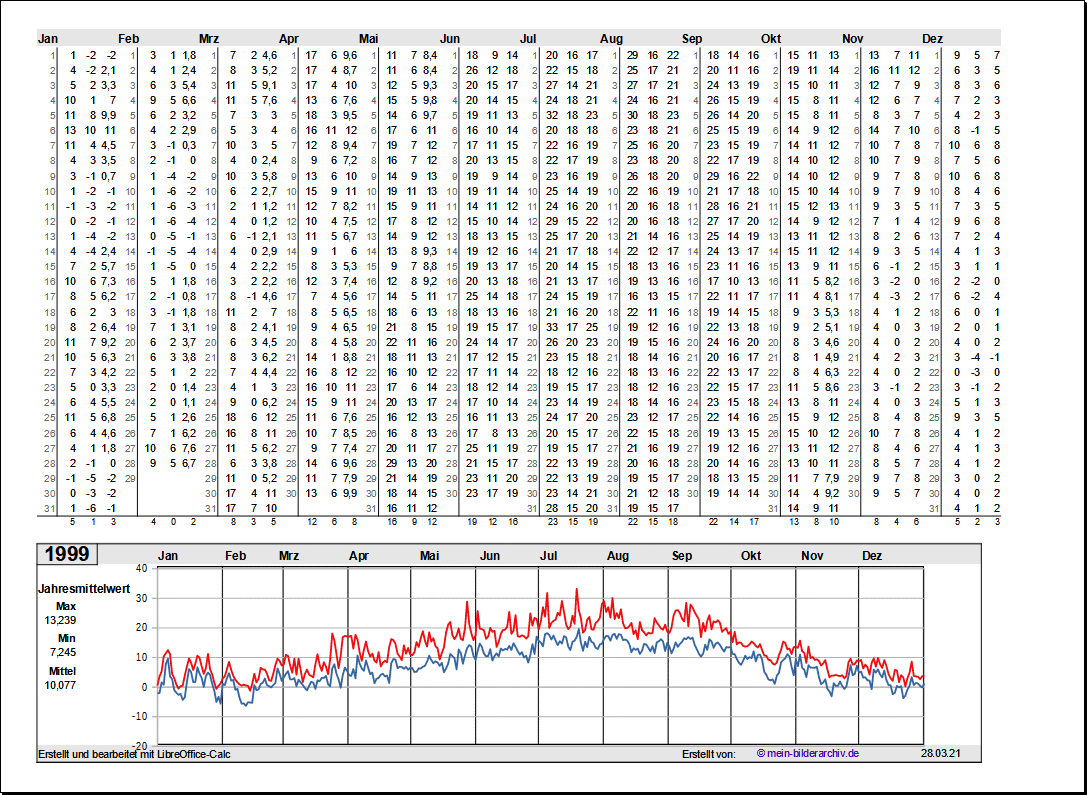Click the Max value 13,239

click(60, 620)
